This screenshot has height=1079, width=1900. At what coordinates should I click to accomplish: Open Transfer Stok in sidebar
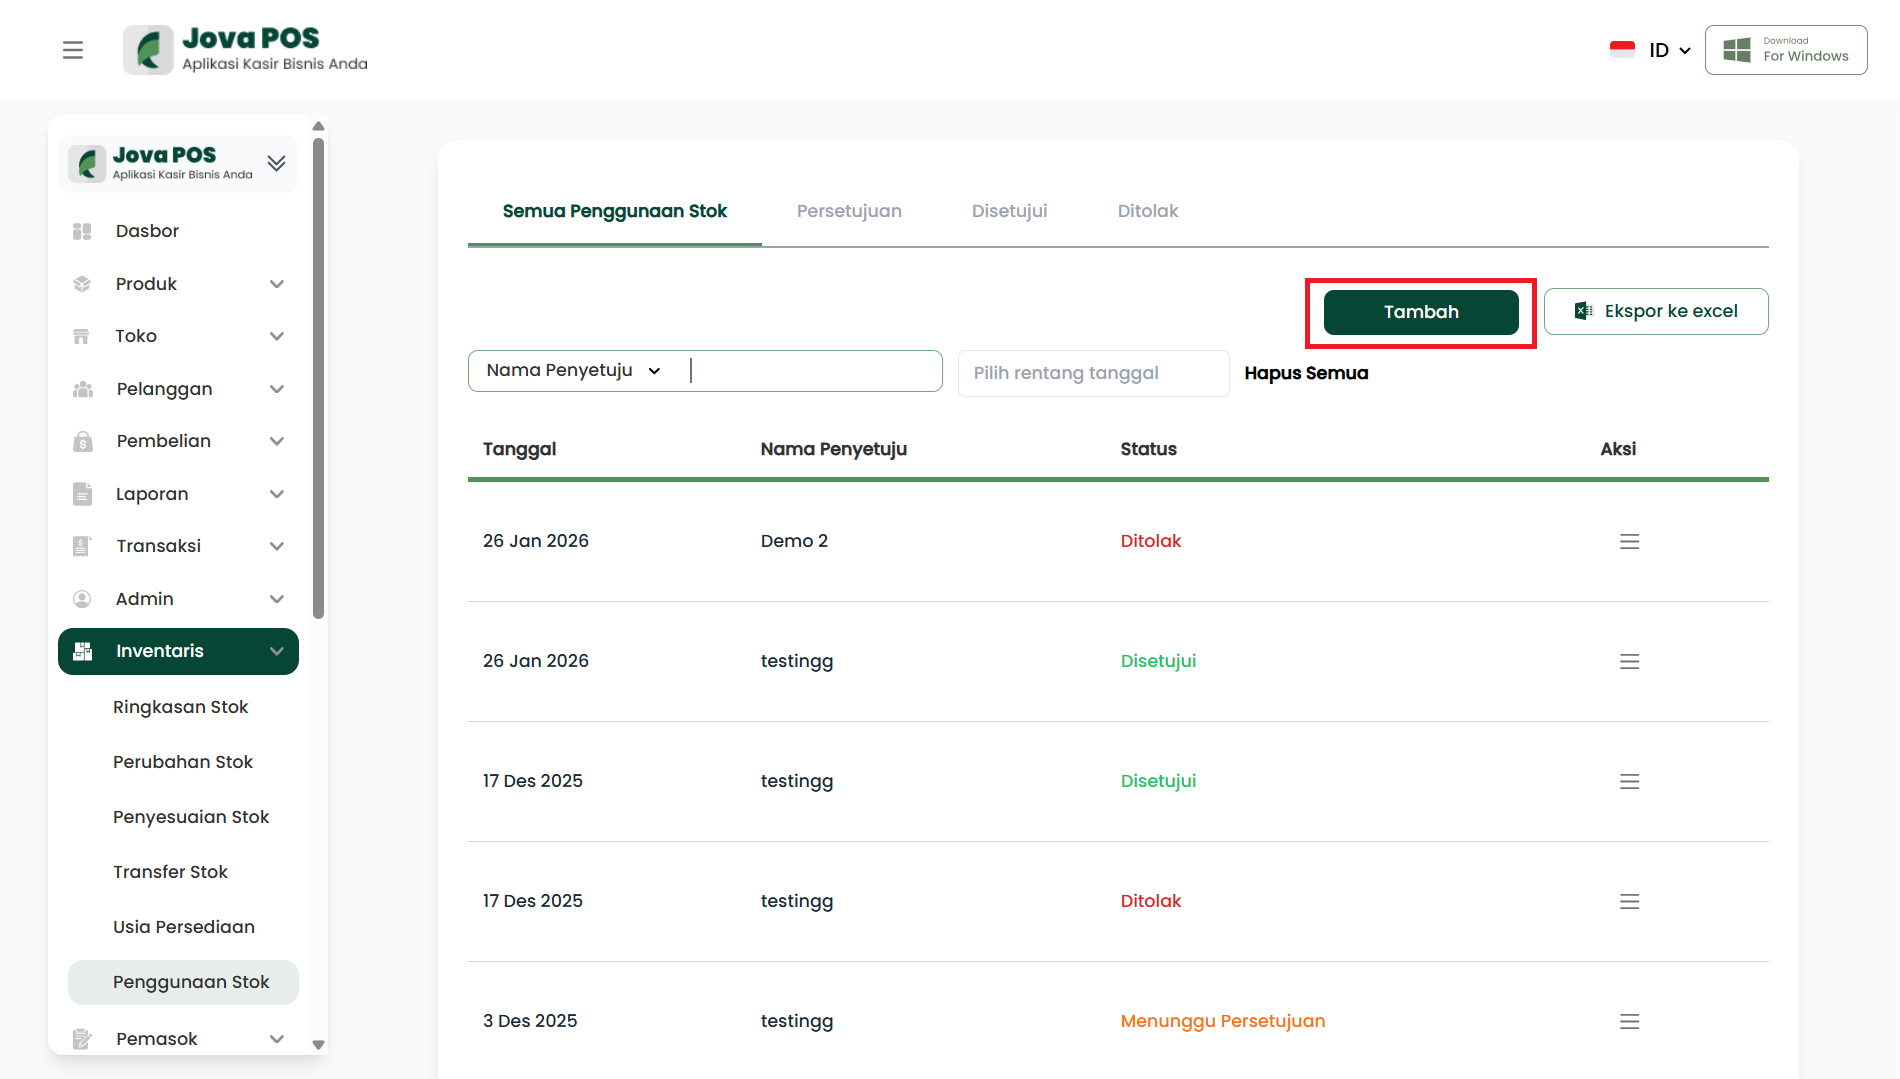(170, 872)
